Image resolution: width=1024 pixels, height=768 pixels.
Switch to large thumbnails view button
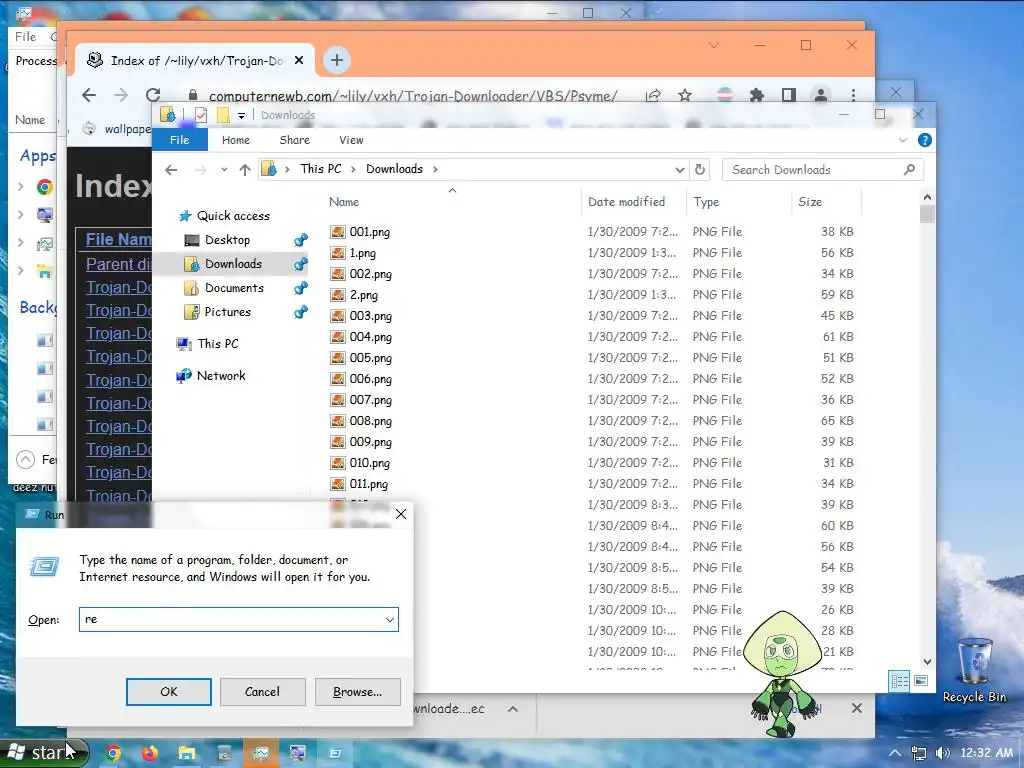click(921, 681)
